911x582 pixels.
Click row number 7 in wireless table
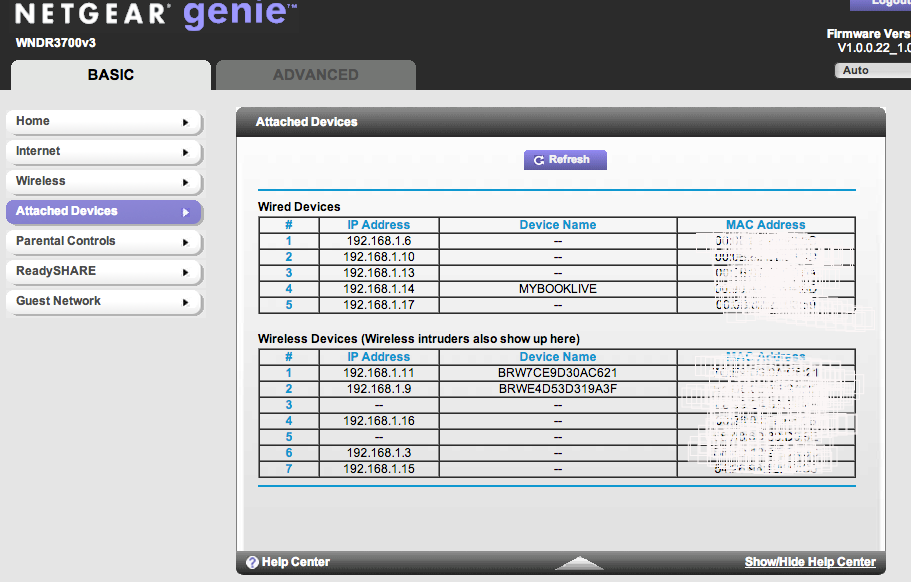(x=289, y=469)
